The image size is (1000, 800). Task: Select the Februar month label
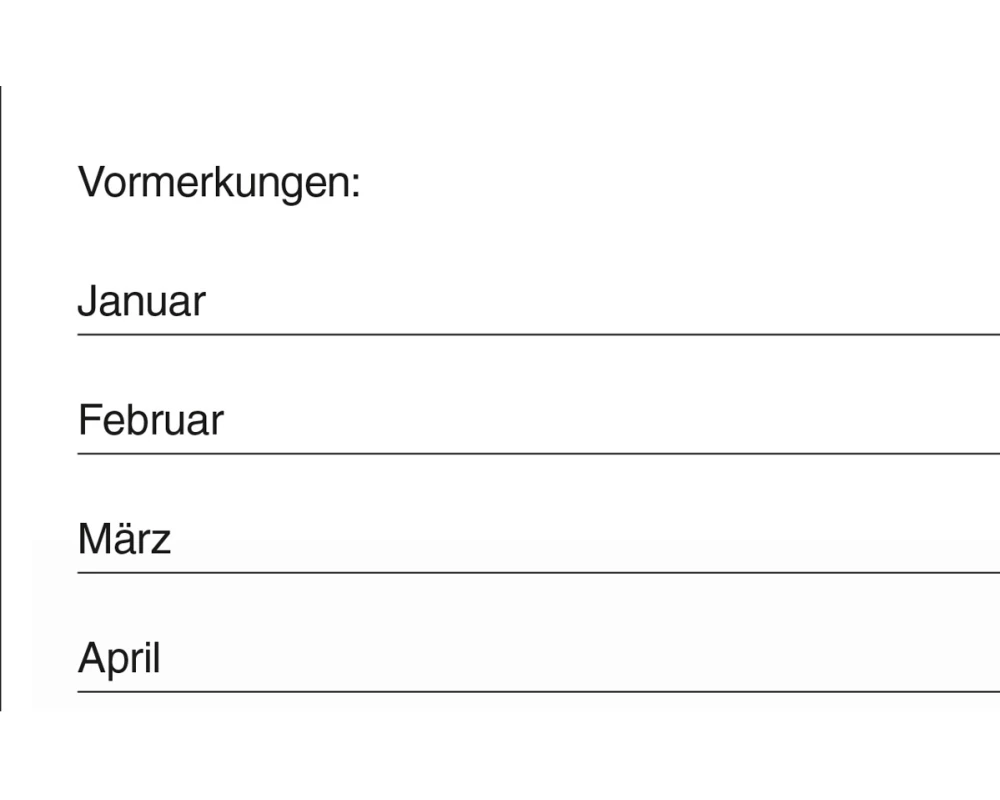point(150,421)
